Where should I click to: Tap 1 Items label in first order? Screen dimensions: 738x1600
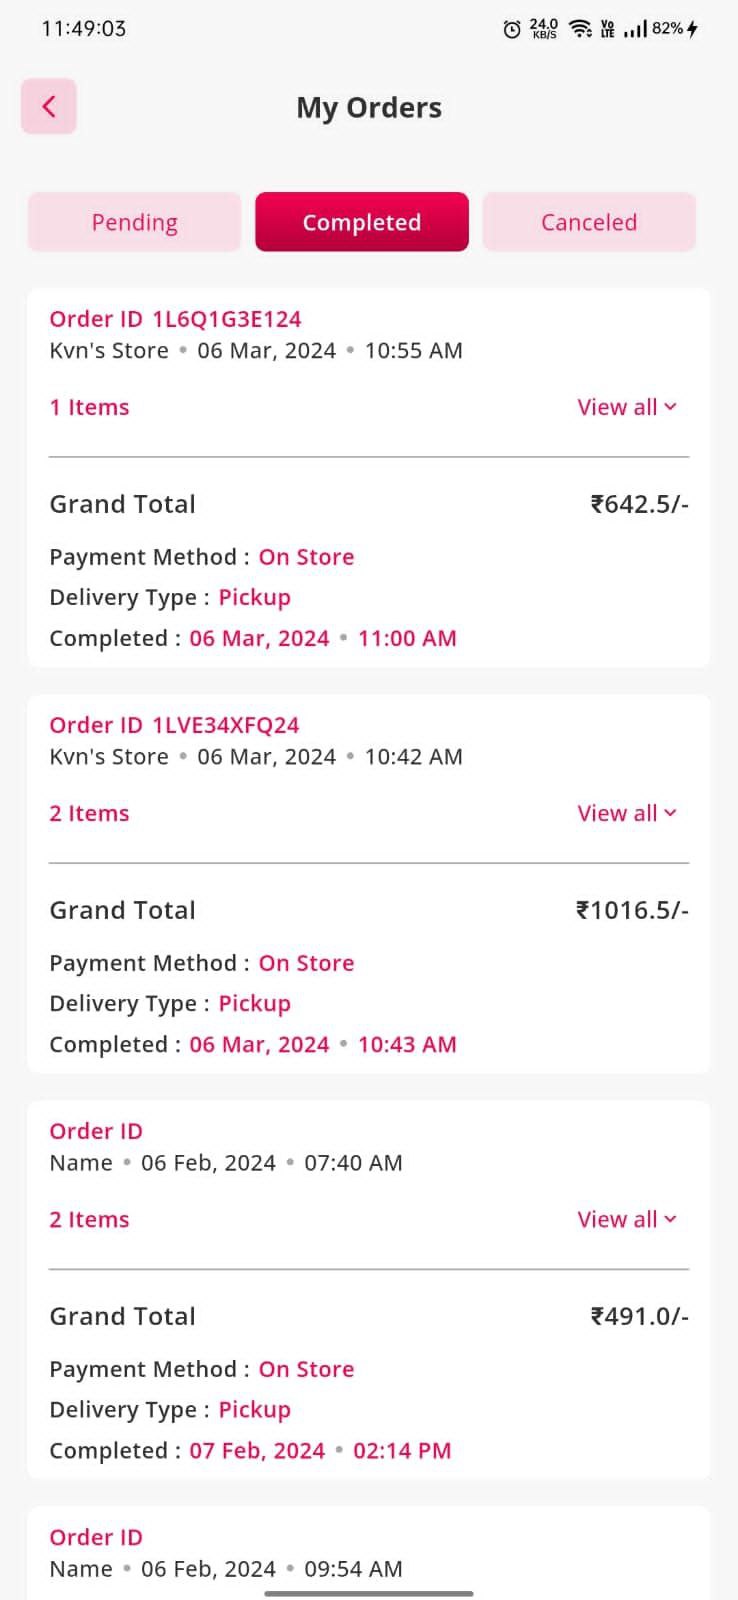89,407
